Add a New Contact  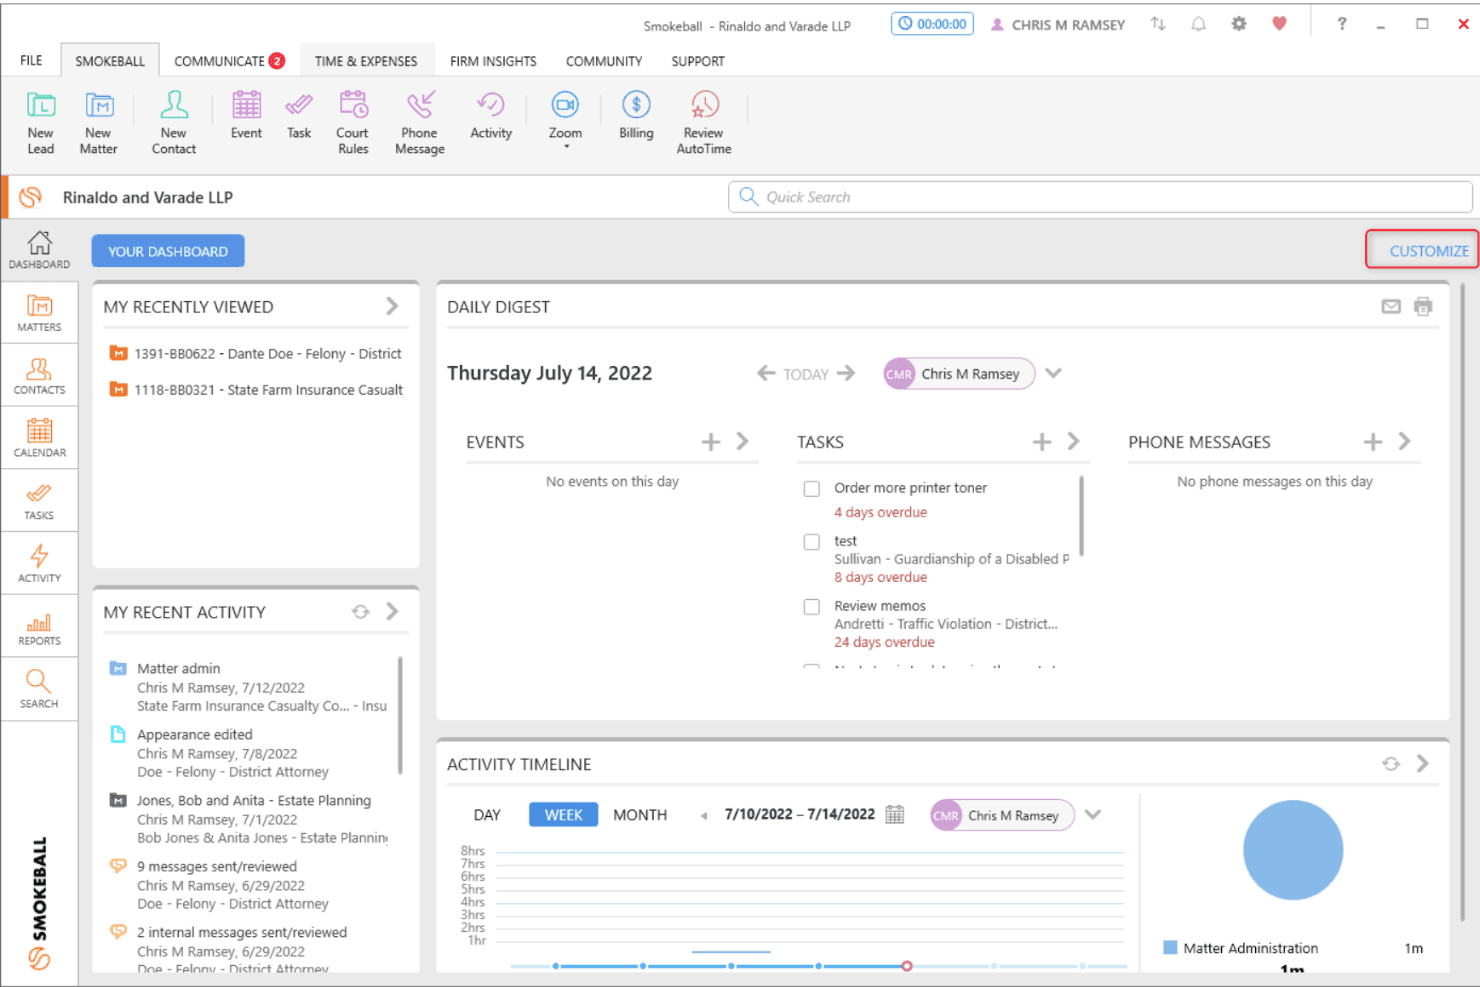click(174, 122)
